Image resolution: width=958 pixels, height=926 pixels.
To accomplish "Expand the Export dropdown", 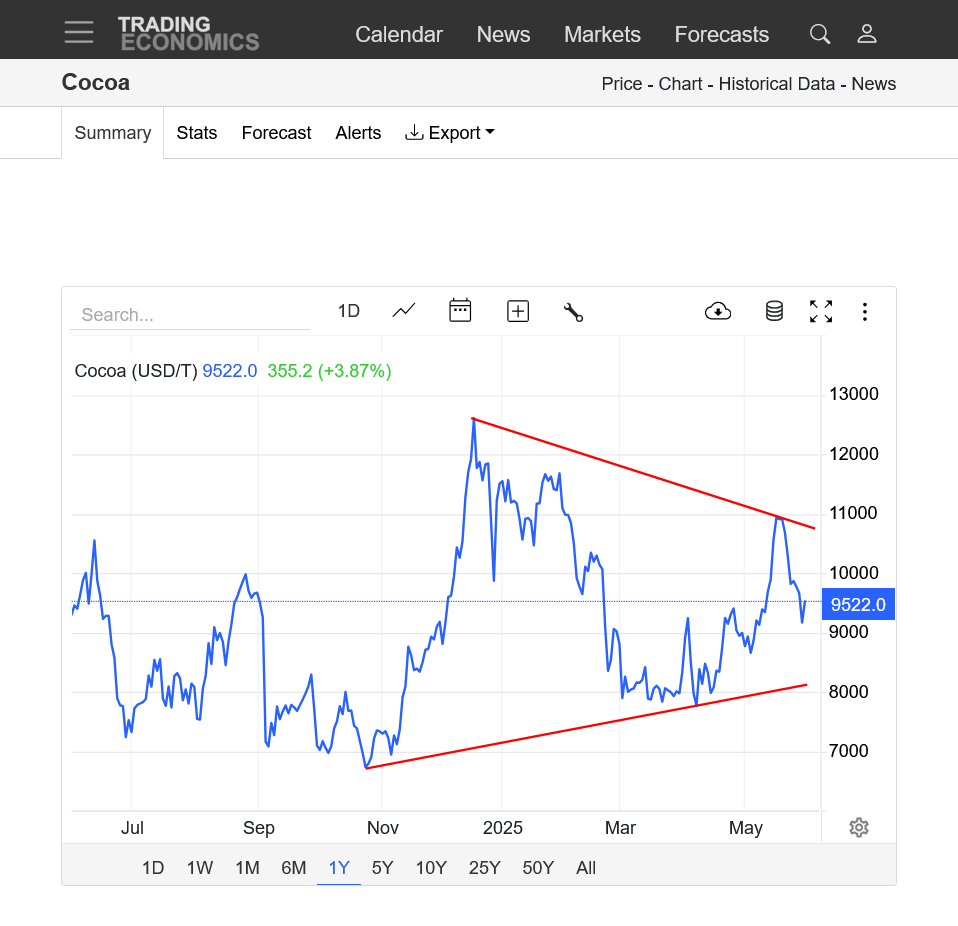I will (450, 133).
